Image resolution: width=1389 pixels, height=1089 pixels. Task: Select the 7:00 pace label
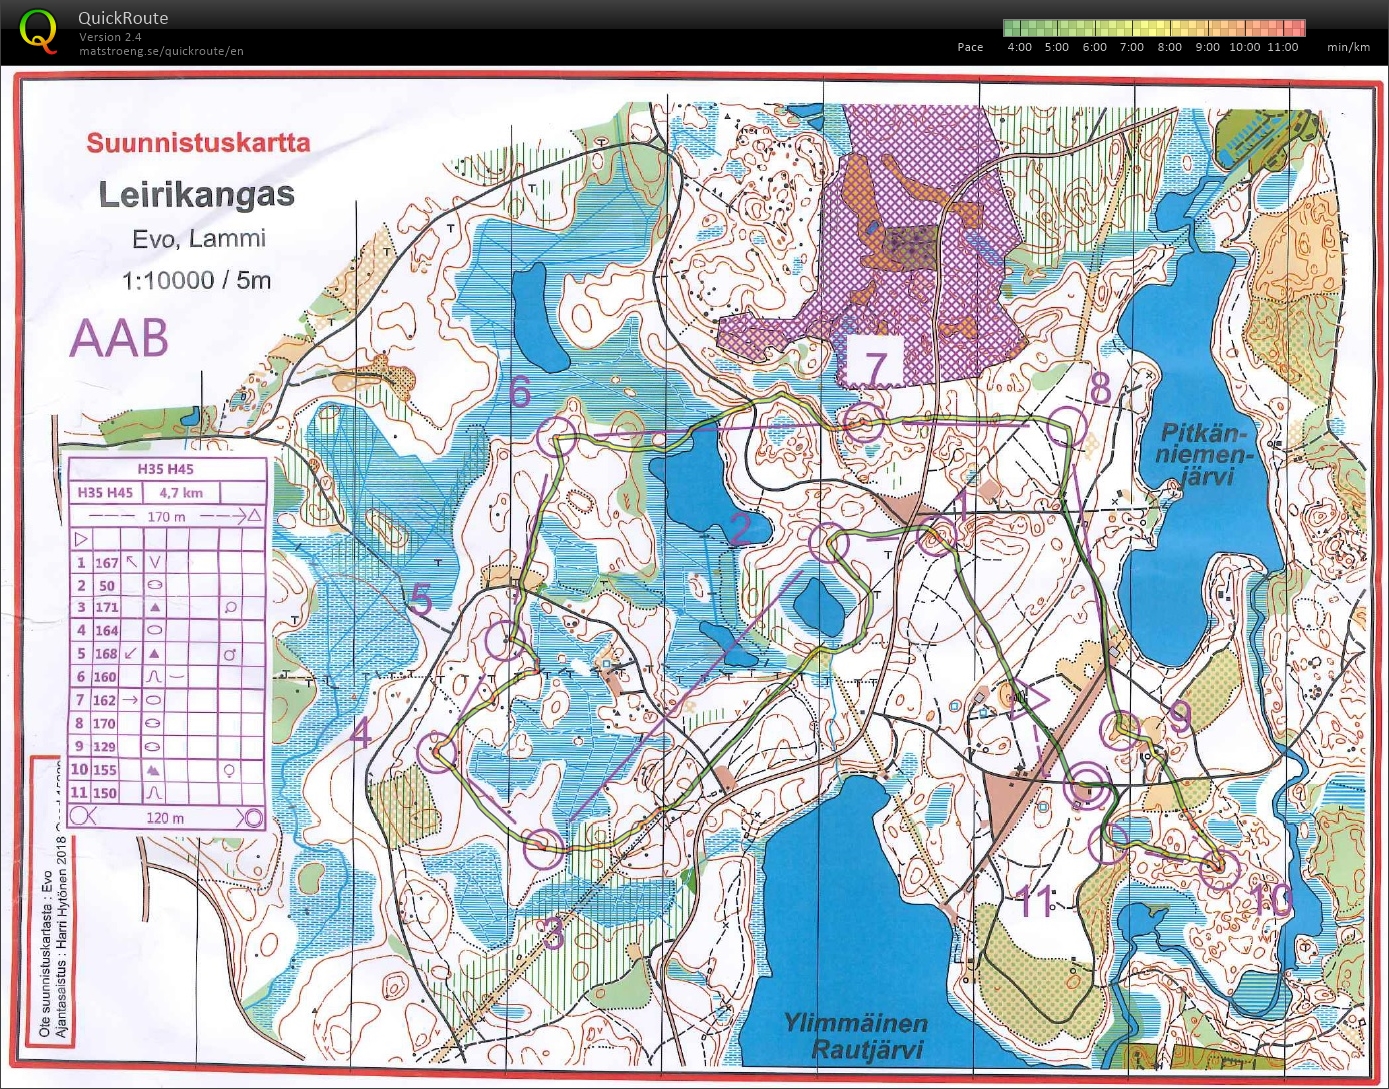(1131, 47)
